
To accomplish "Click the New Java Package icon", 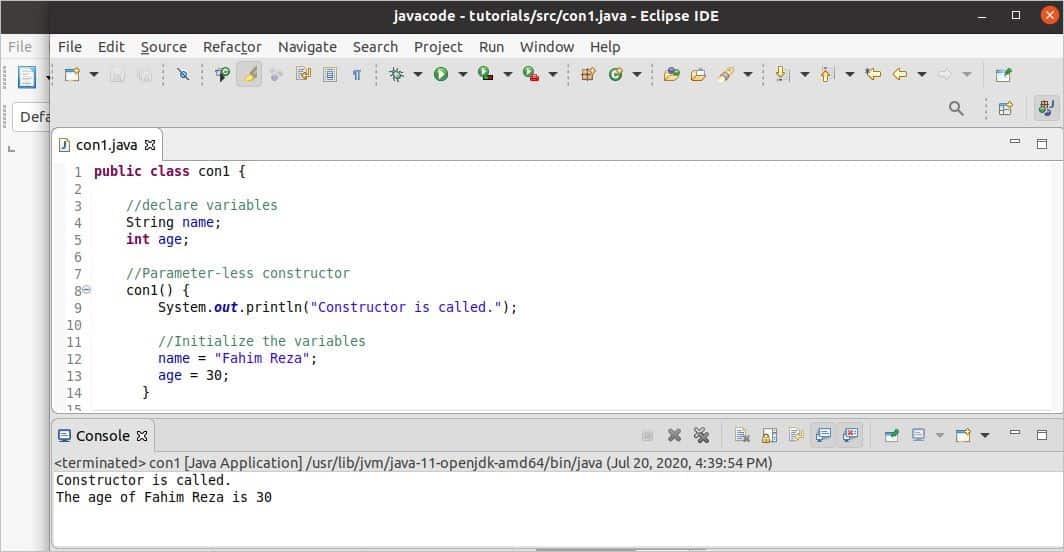I will [x=588, y=75].
